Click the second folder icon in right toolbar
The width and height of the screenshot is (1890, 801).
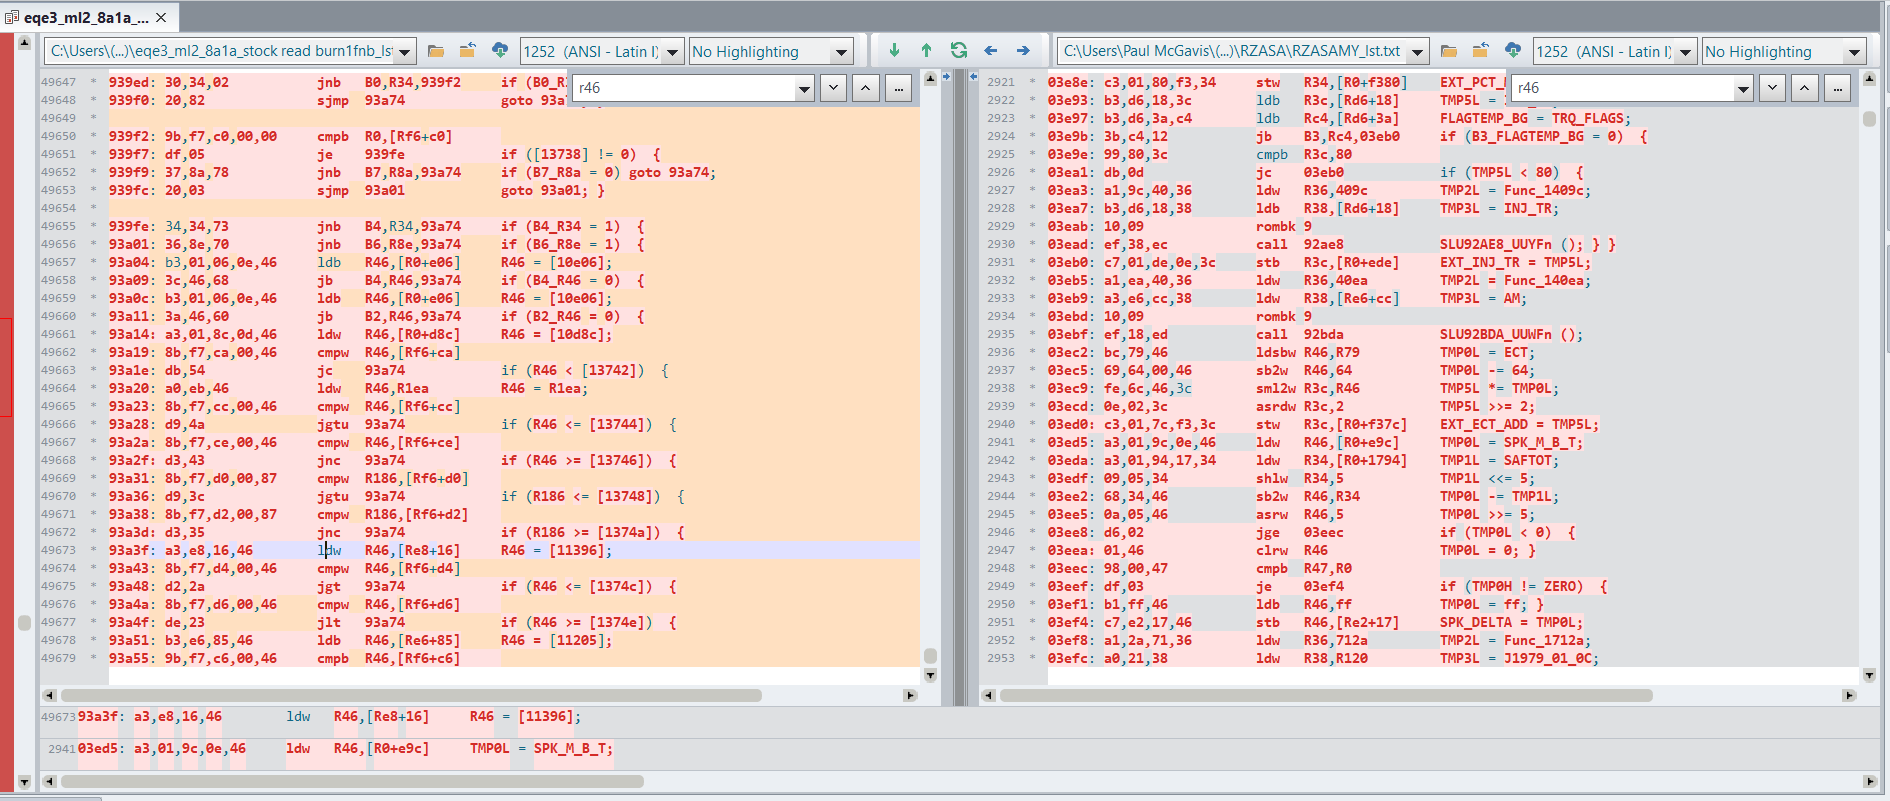[x=1481, y=51]
